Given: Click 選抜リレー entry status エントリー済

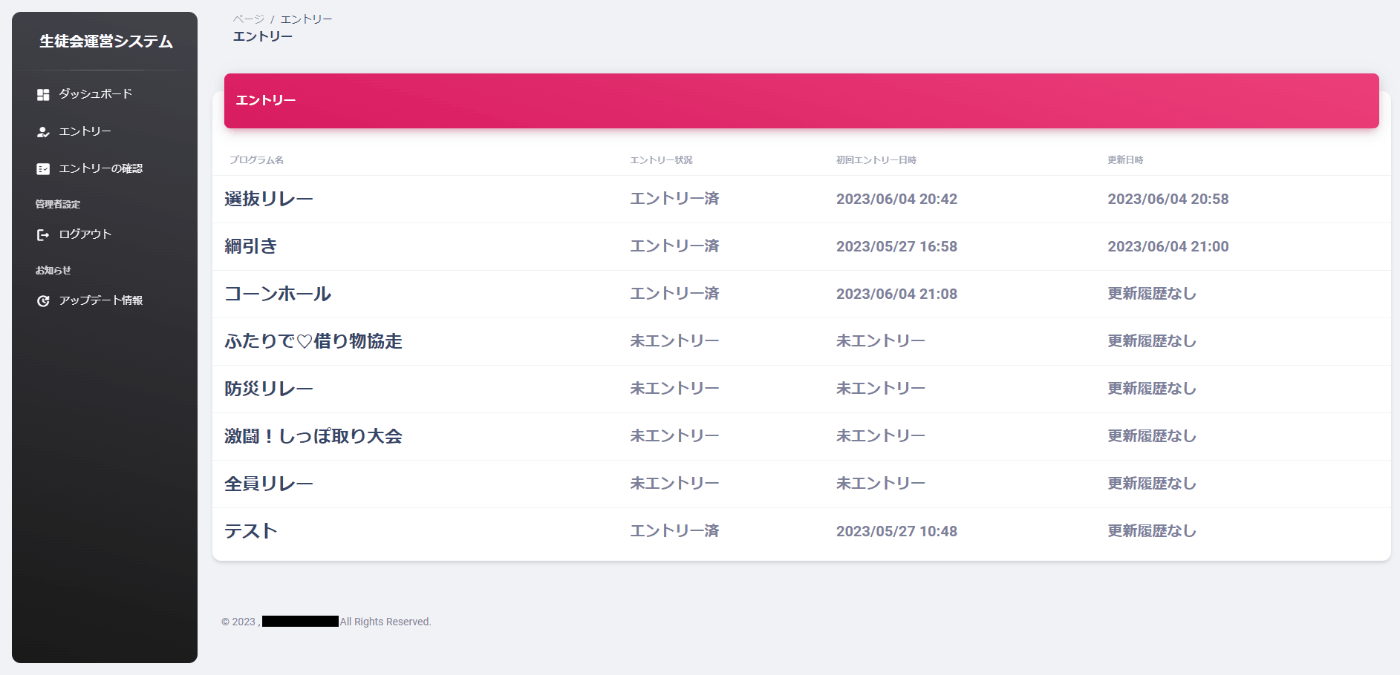Looking at the screenshot, I should click(675, 199).
